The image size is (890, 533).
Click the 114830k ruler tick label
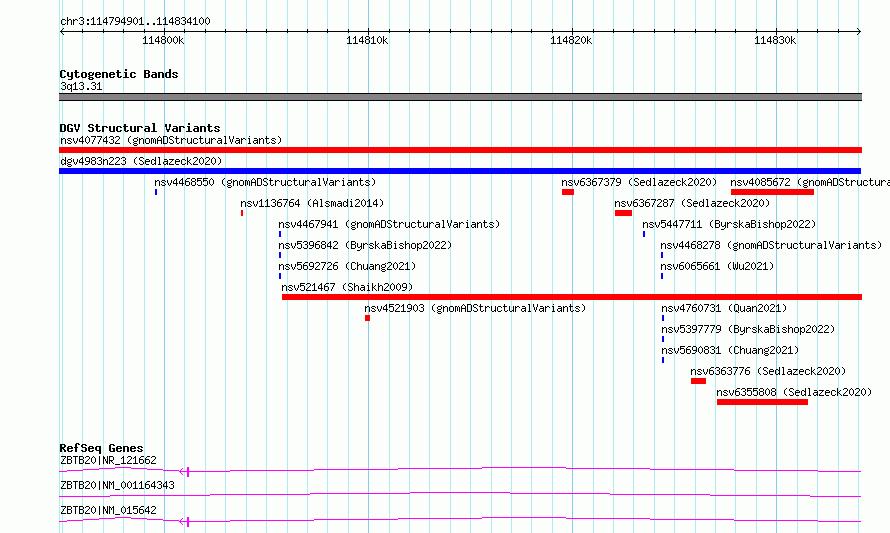pos(775,40)
